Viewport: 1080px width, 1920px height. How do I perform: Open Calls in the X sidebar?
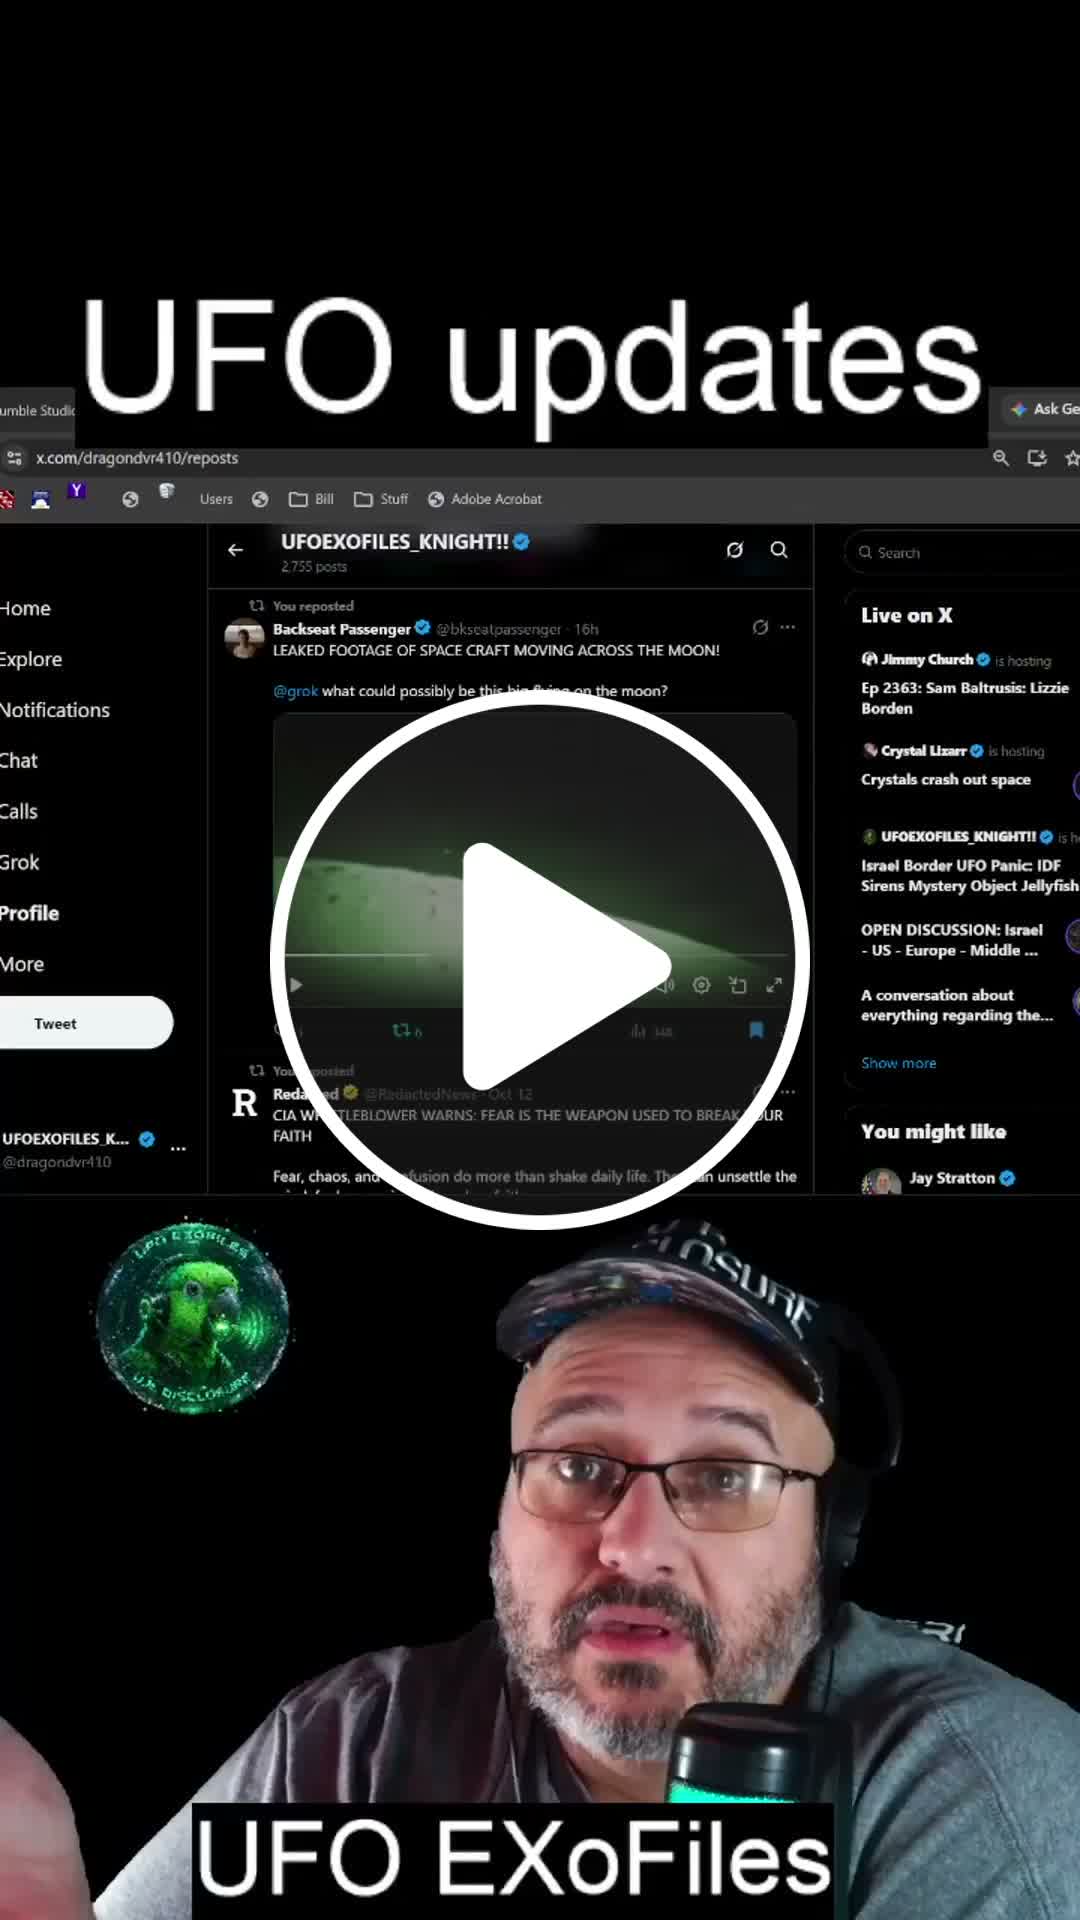(x=18, y=812)
